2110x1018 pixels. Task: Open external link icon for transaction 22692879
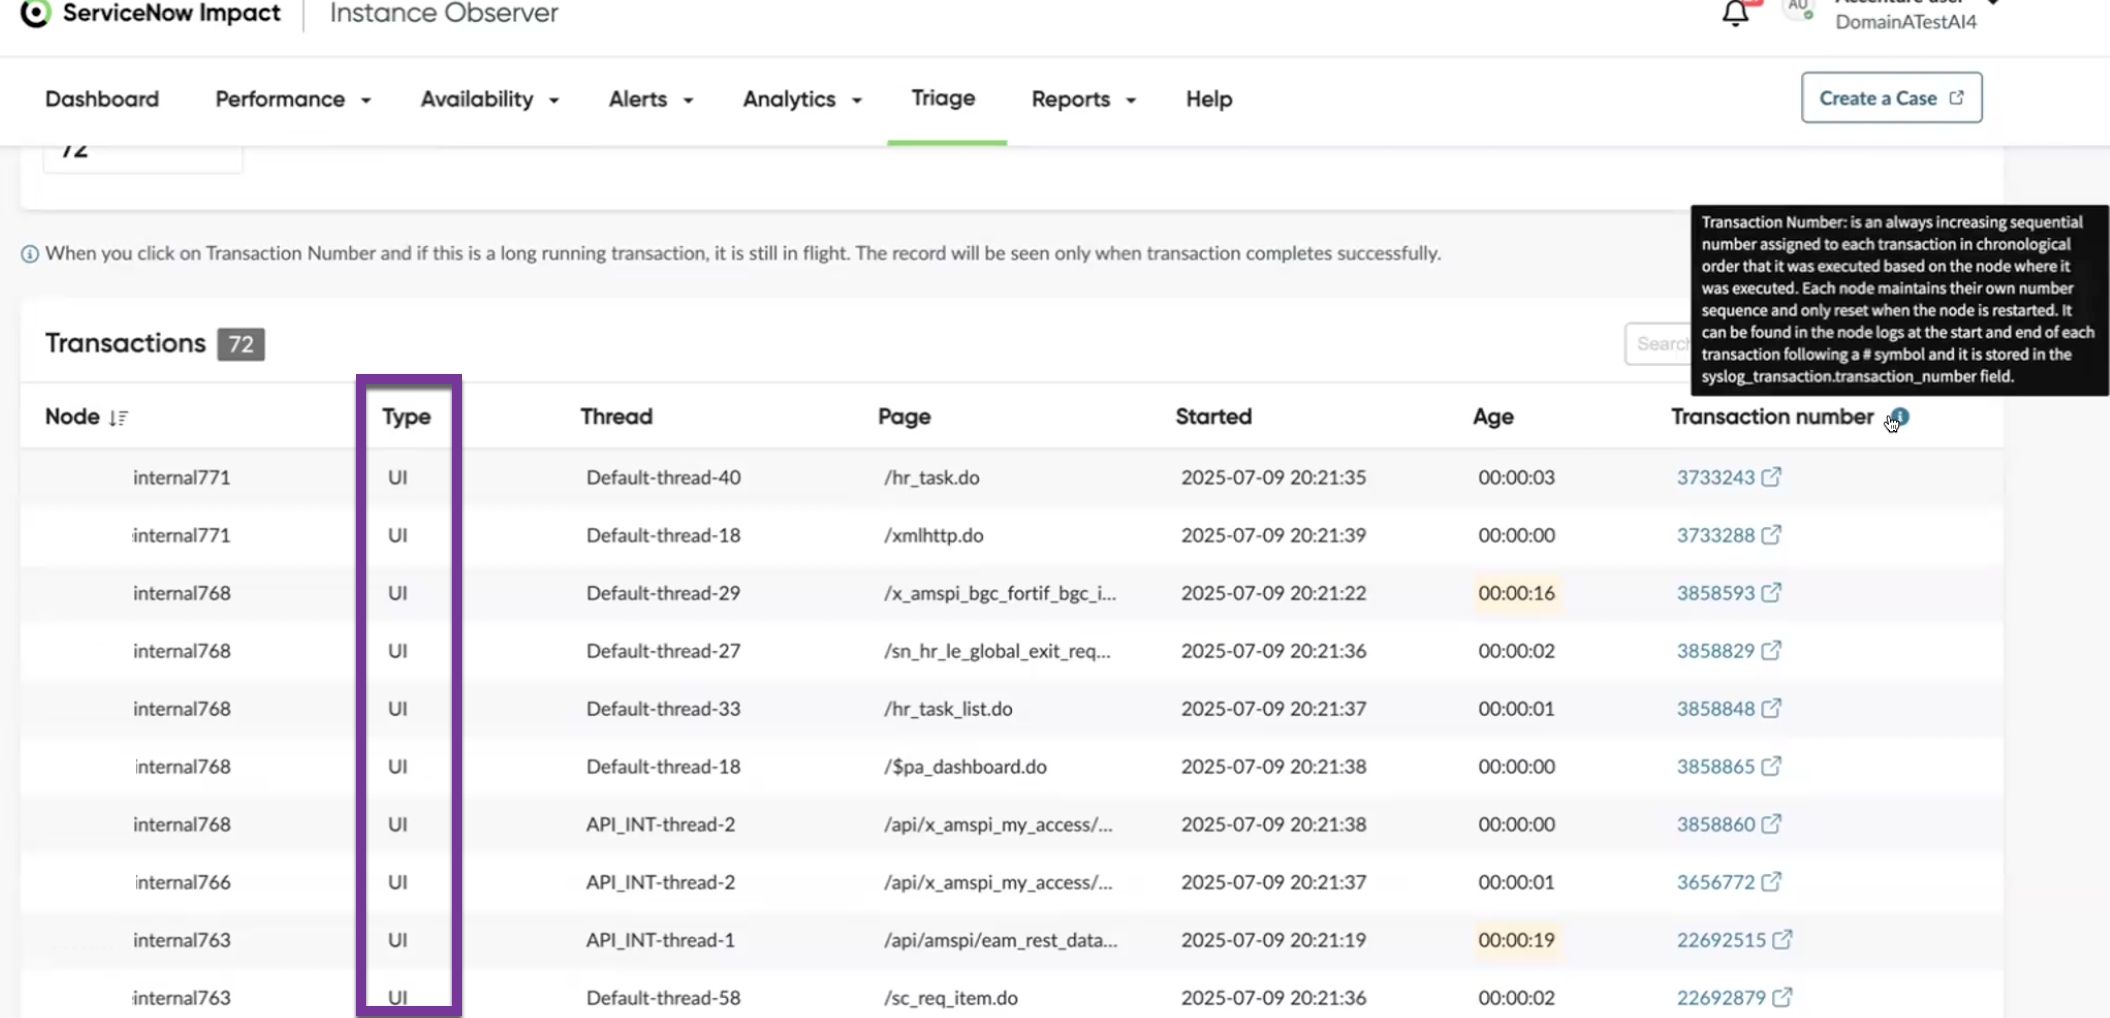tap(1782, 998)
